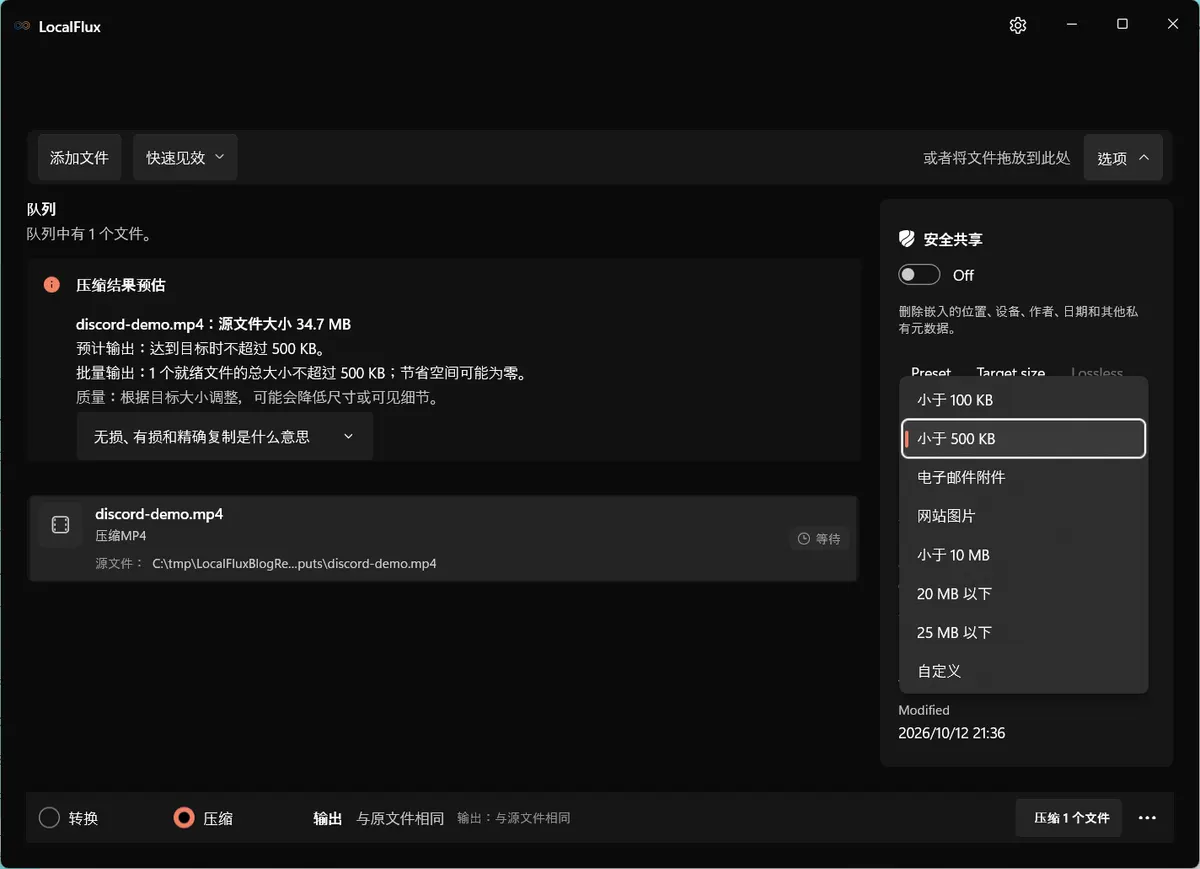
Task: Click the 压缩 1 个文件 button
Action: click(1069, 818)
